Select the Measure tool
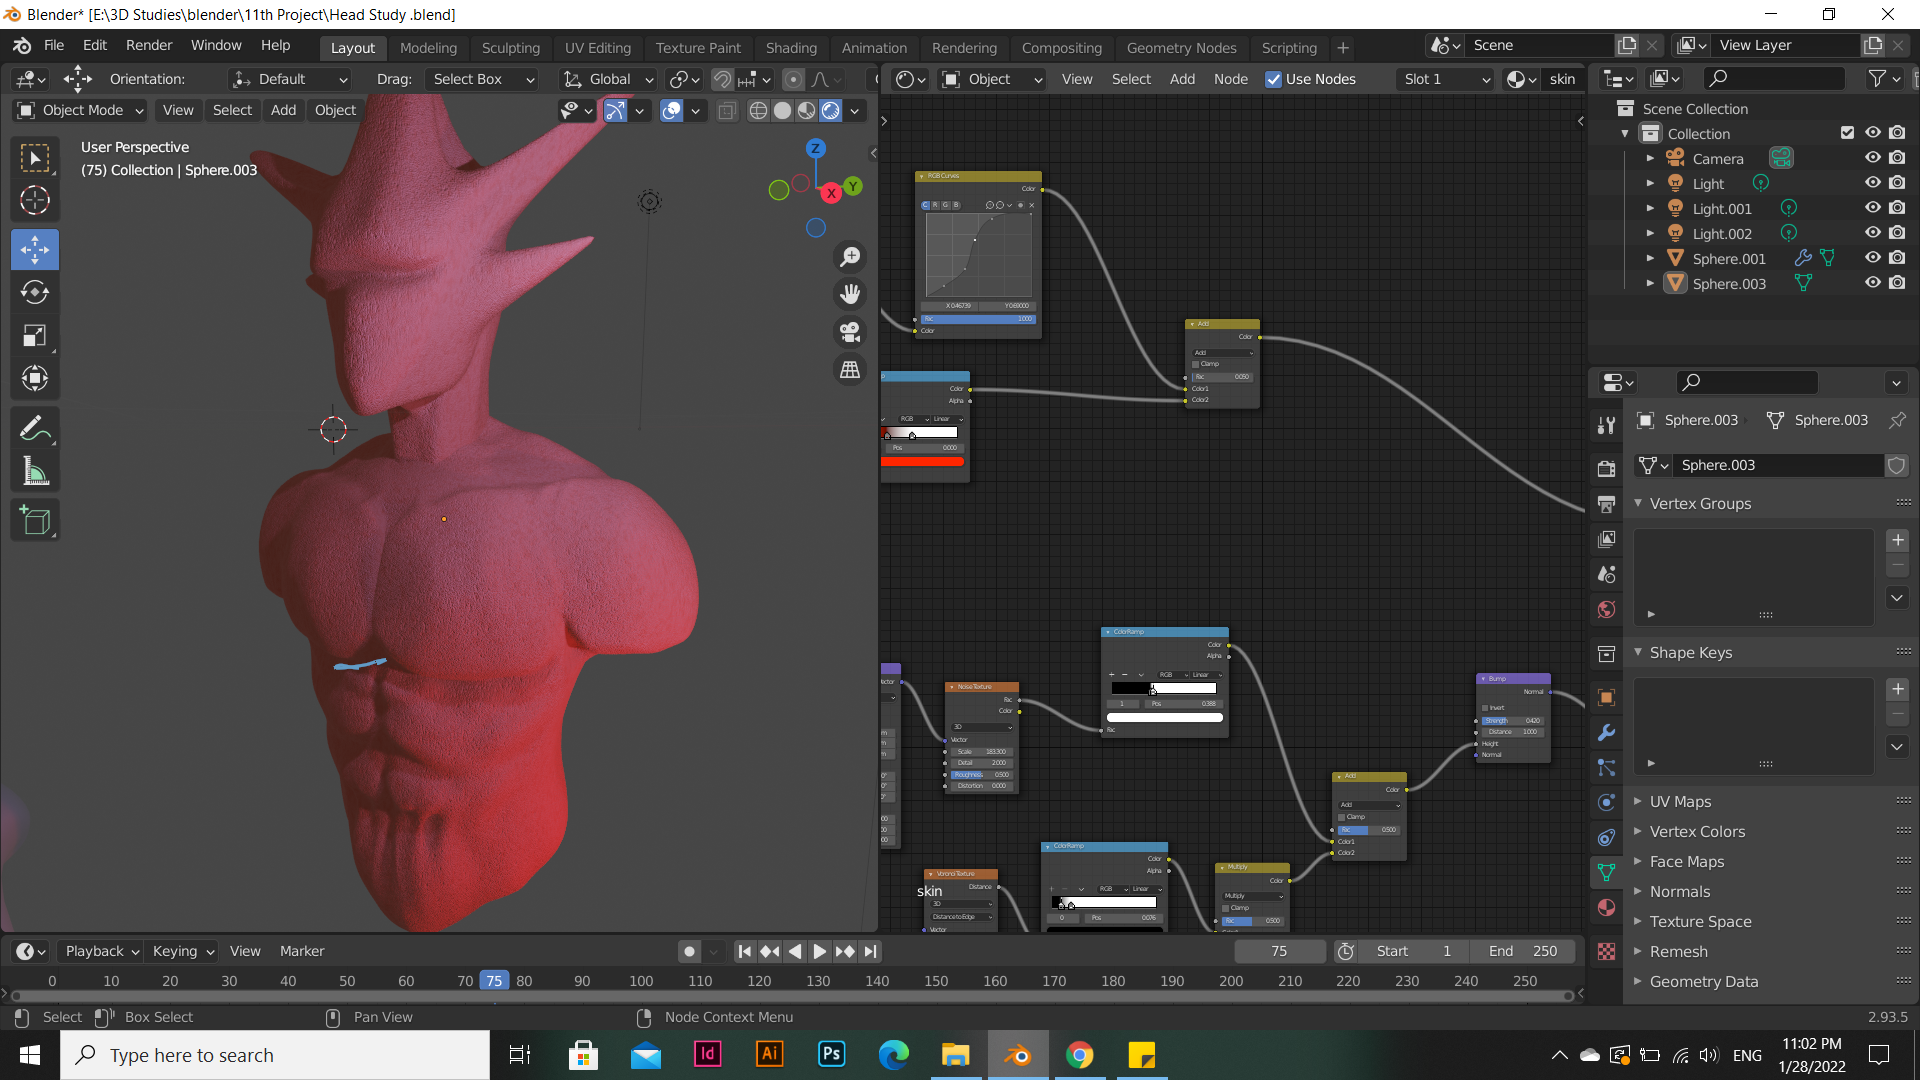 pos(35,472)
